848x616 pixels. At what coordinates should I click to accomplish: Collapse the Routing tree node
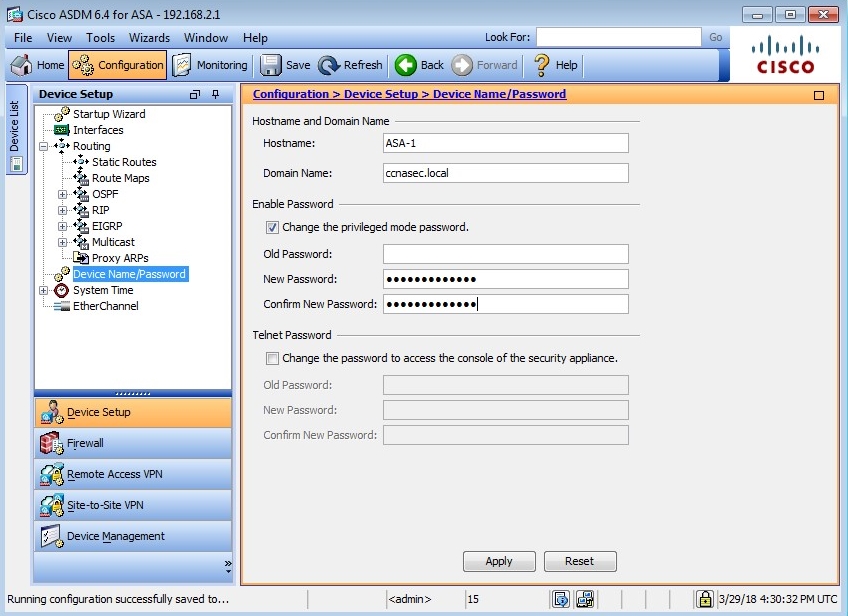pyautogui.click(x=44, y=146)
